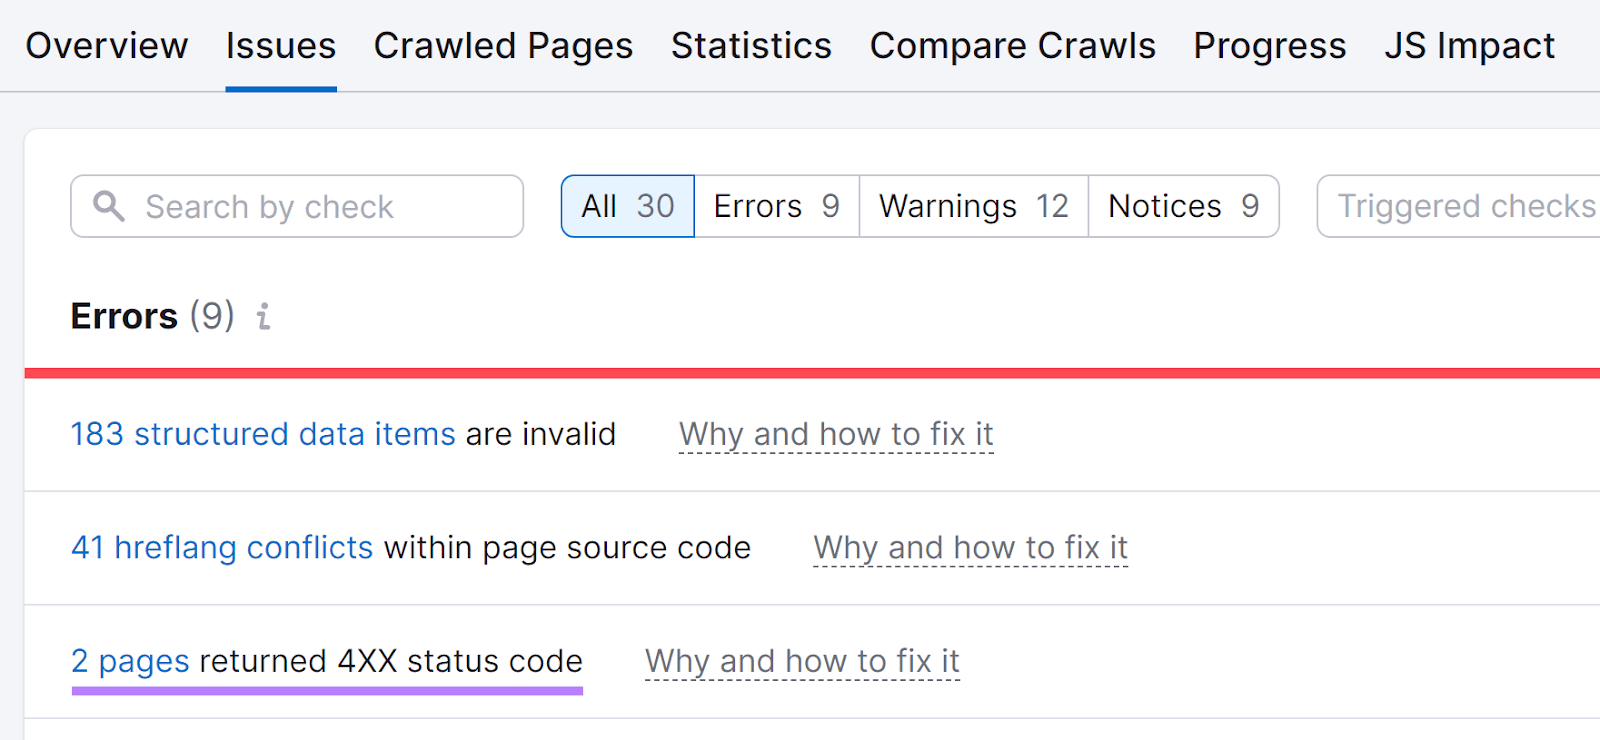Click the info icon beside Errors heading
Image resolution: width=1600 pixels, height=740 pixels.
(x=263, y=317)
